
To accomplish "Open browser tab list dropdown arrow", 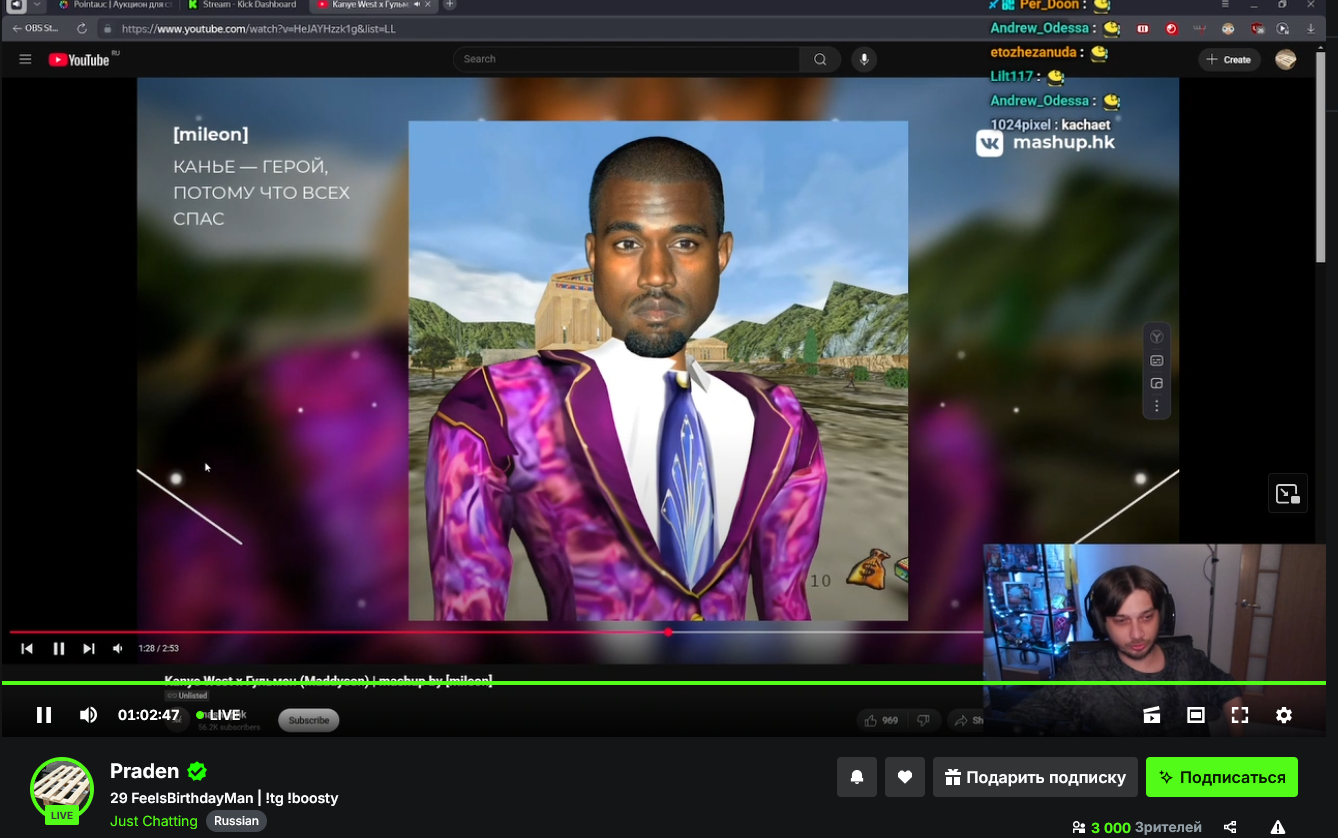I will pos(38,5).
